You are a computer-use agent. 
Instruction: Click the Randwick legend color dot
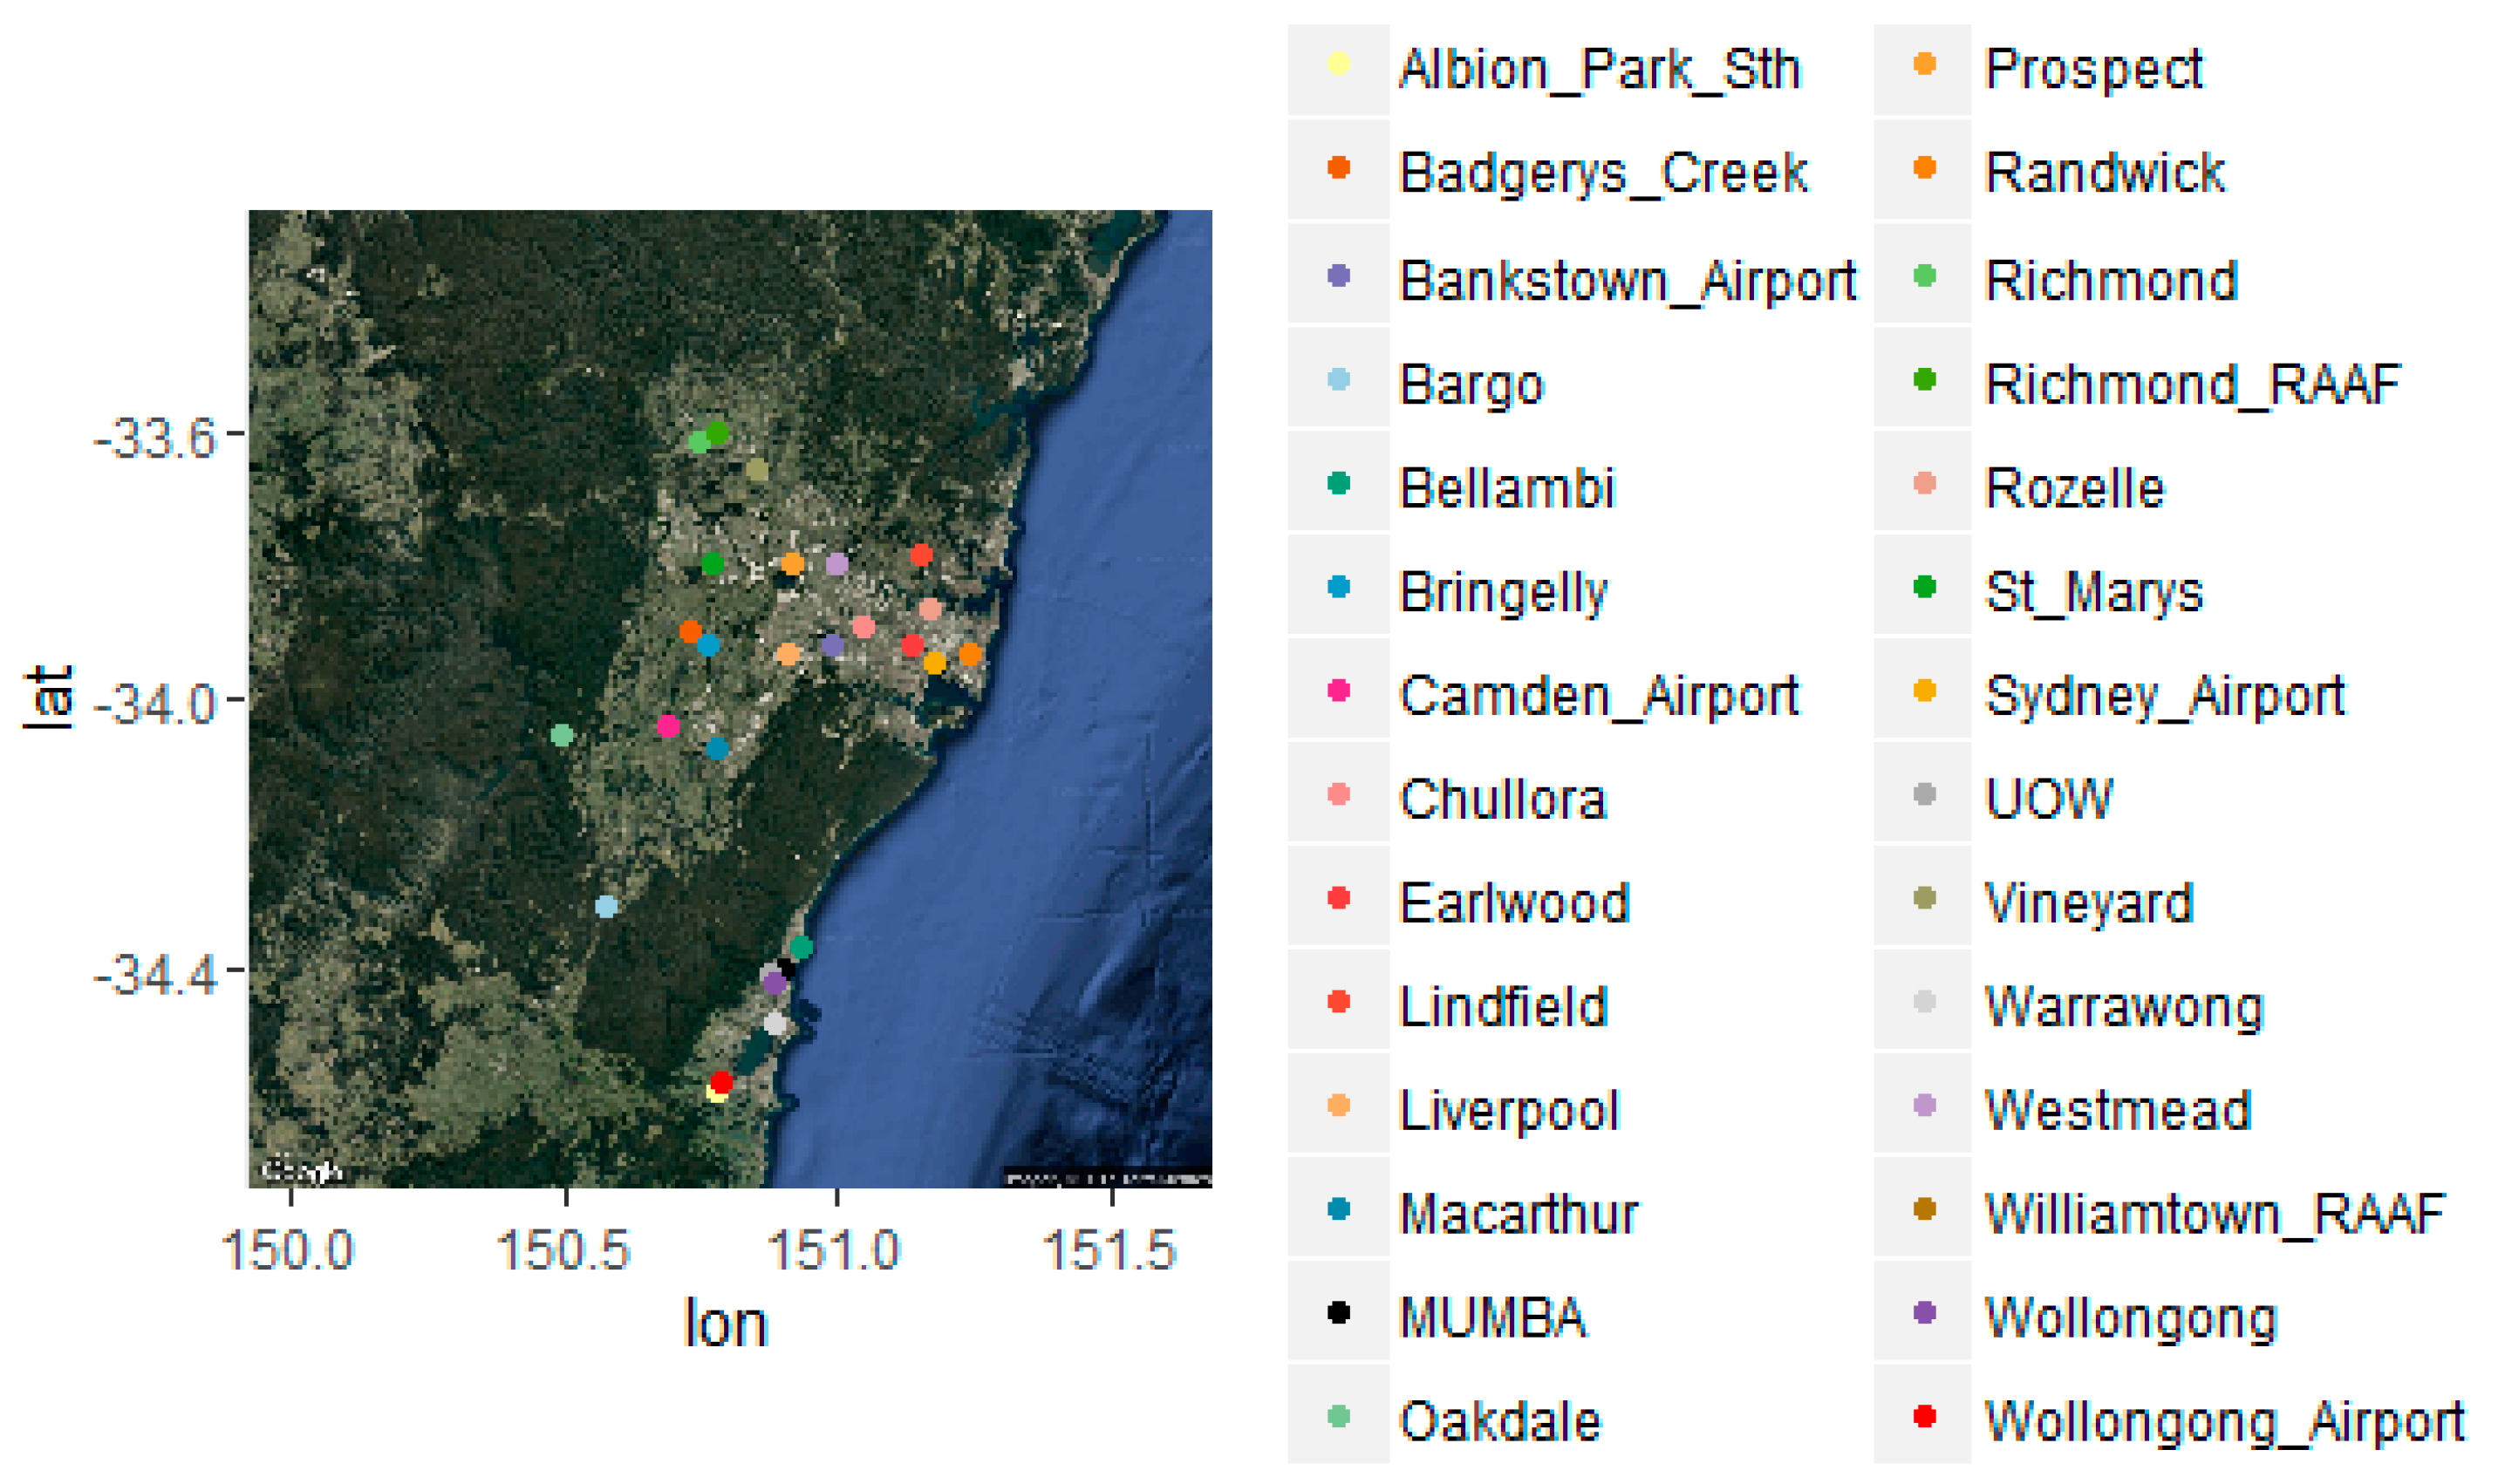tap(1924, 168)
